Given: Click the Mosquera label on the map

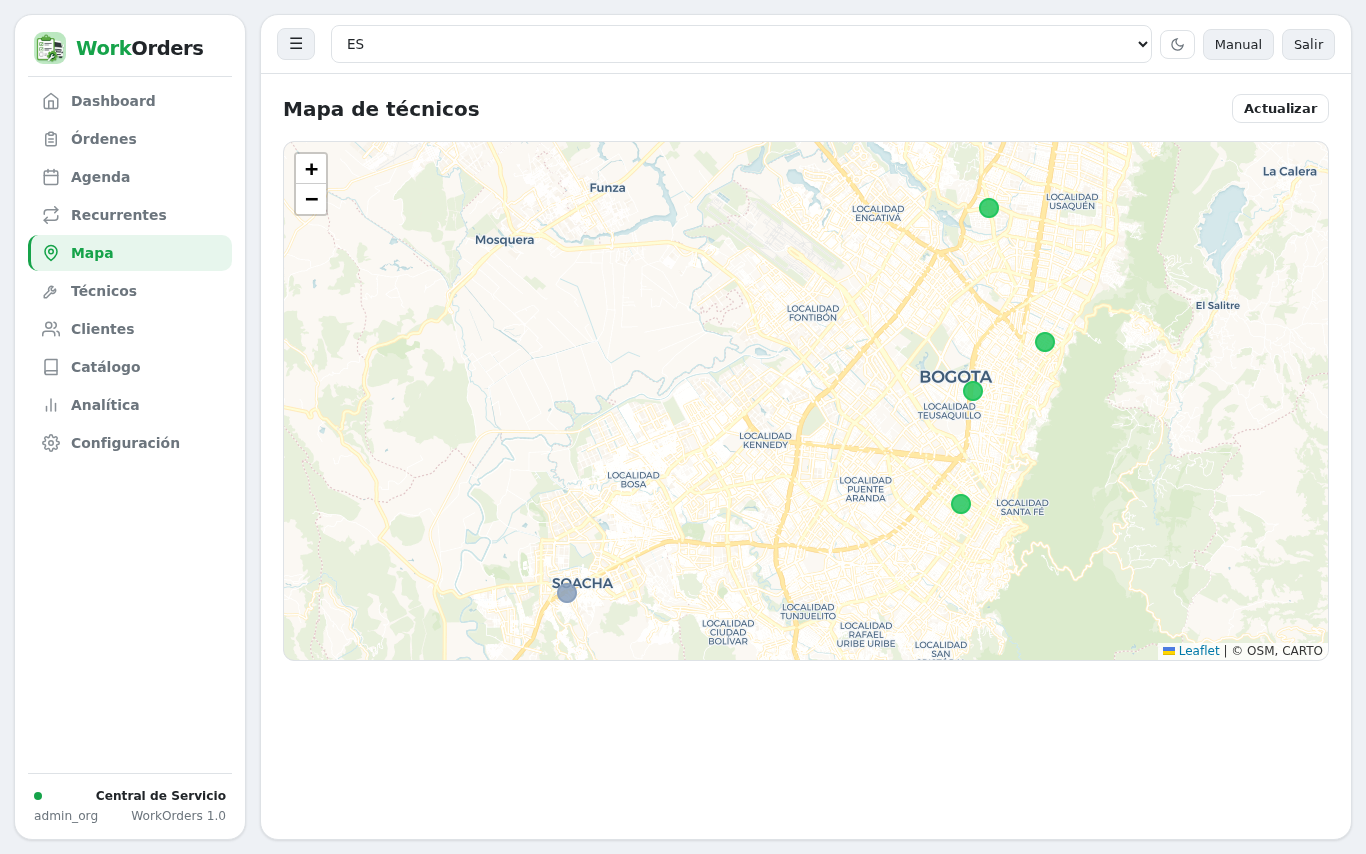Looking at the screenshot, I should 504,240.
